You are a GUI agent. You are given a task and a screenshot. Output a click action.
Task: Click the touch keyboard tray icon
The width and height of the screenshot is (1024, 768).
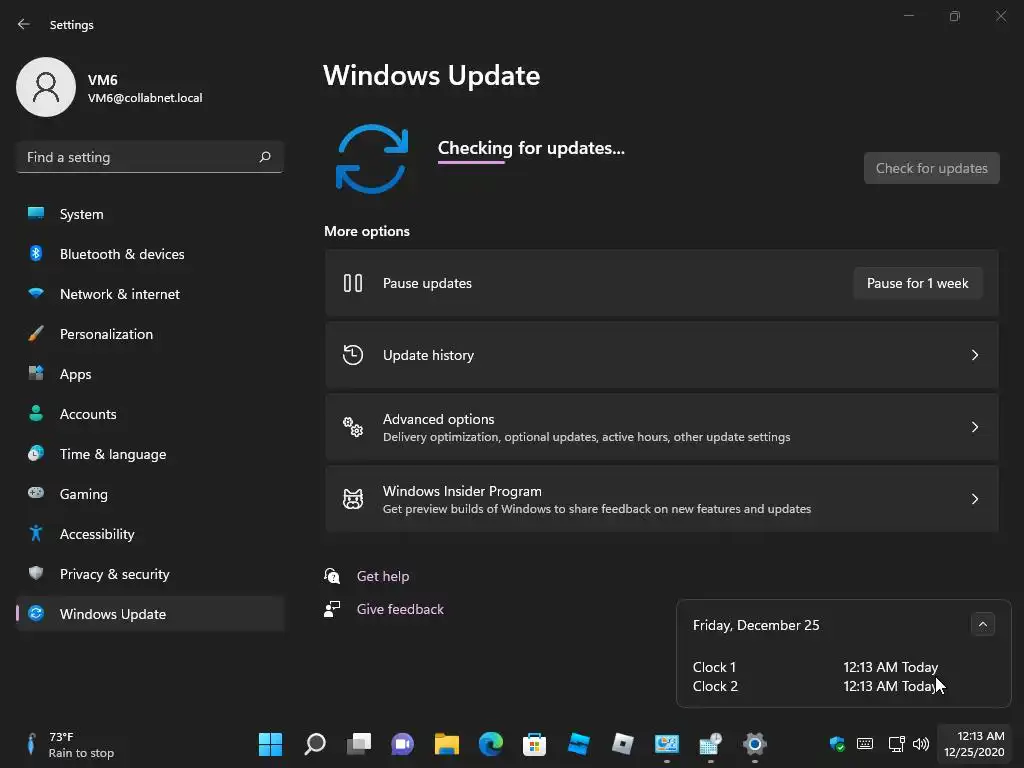tap(865, 744)
